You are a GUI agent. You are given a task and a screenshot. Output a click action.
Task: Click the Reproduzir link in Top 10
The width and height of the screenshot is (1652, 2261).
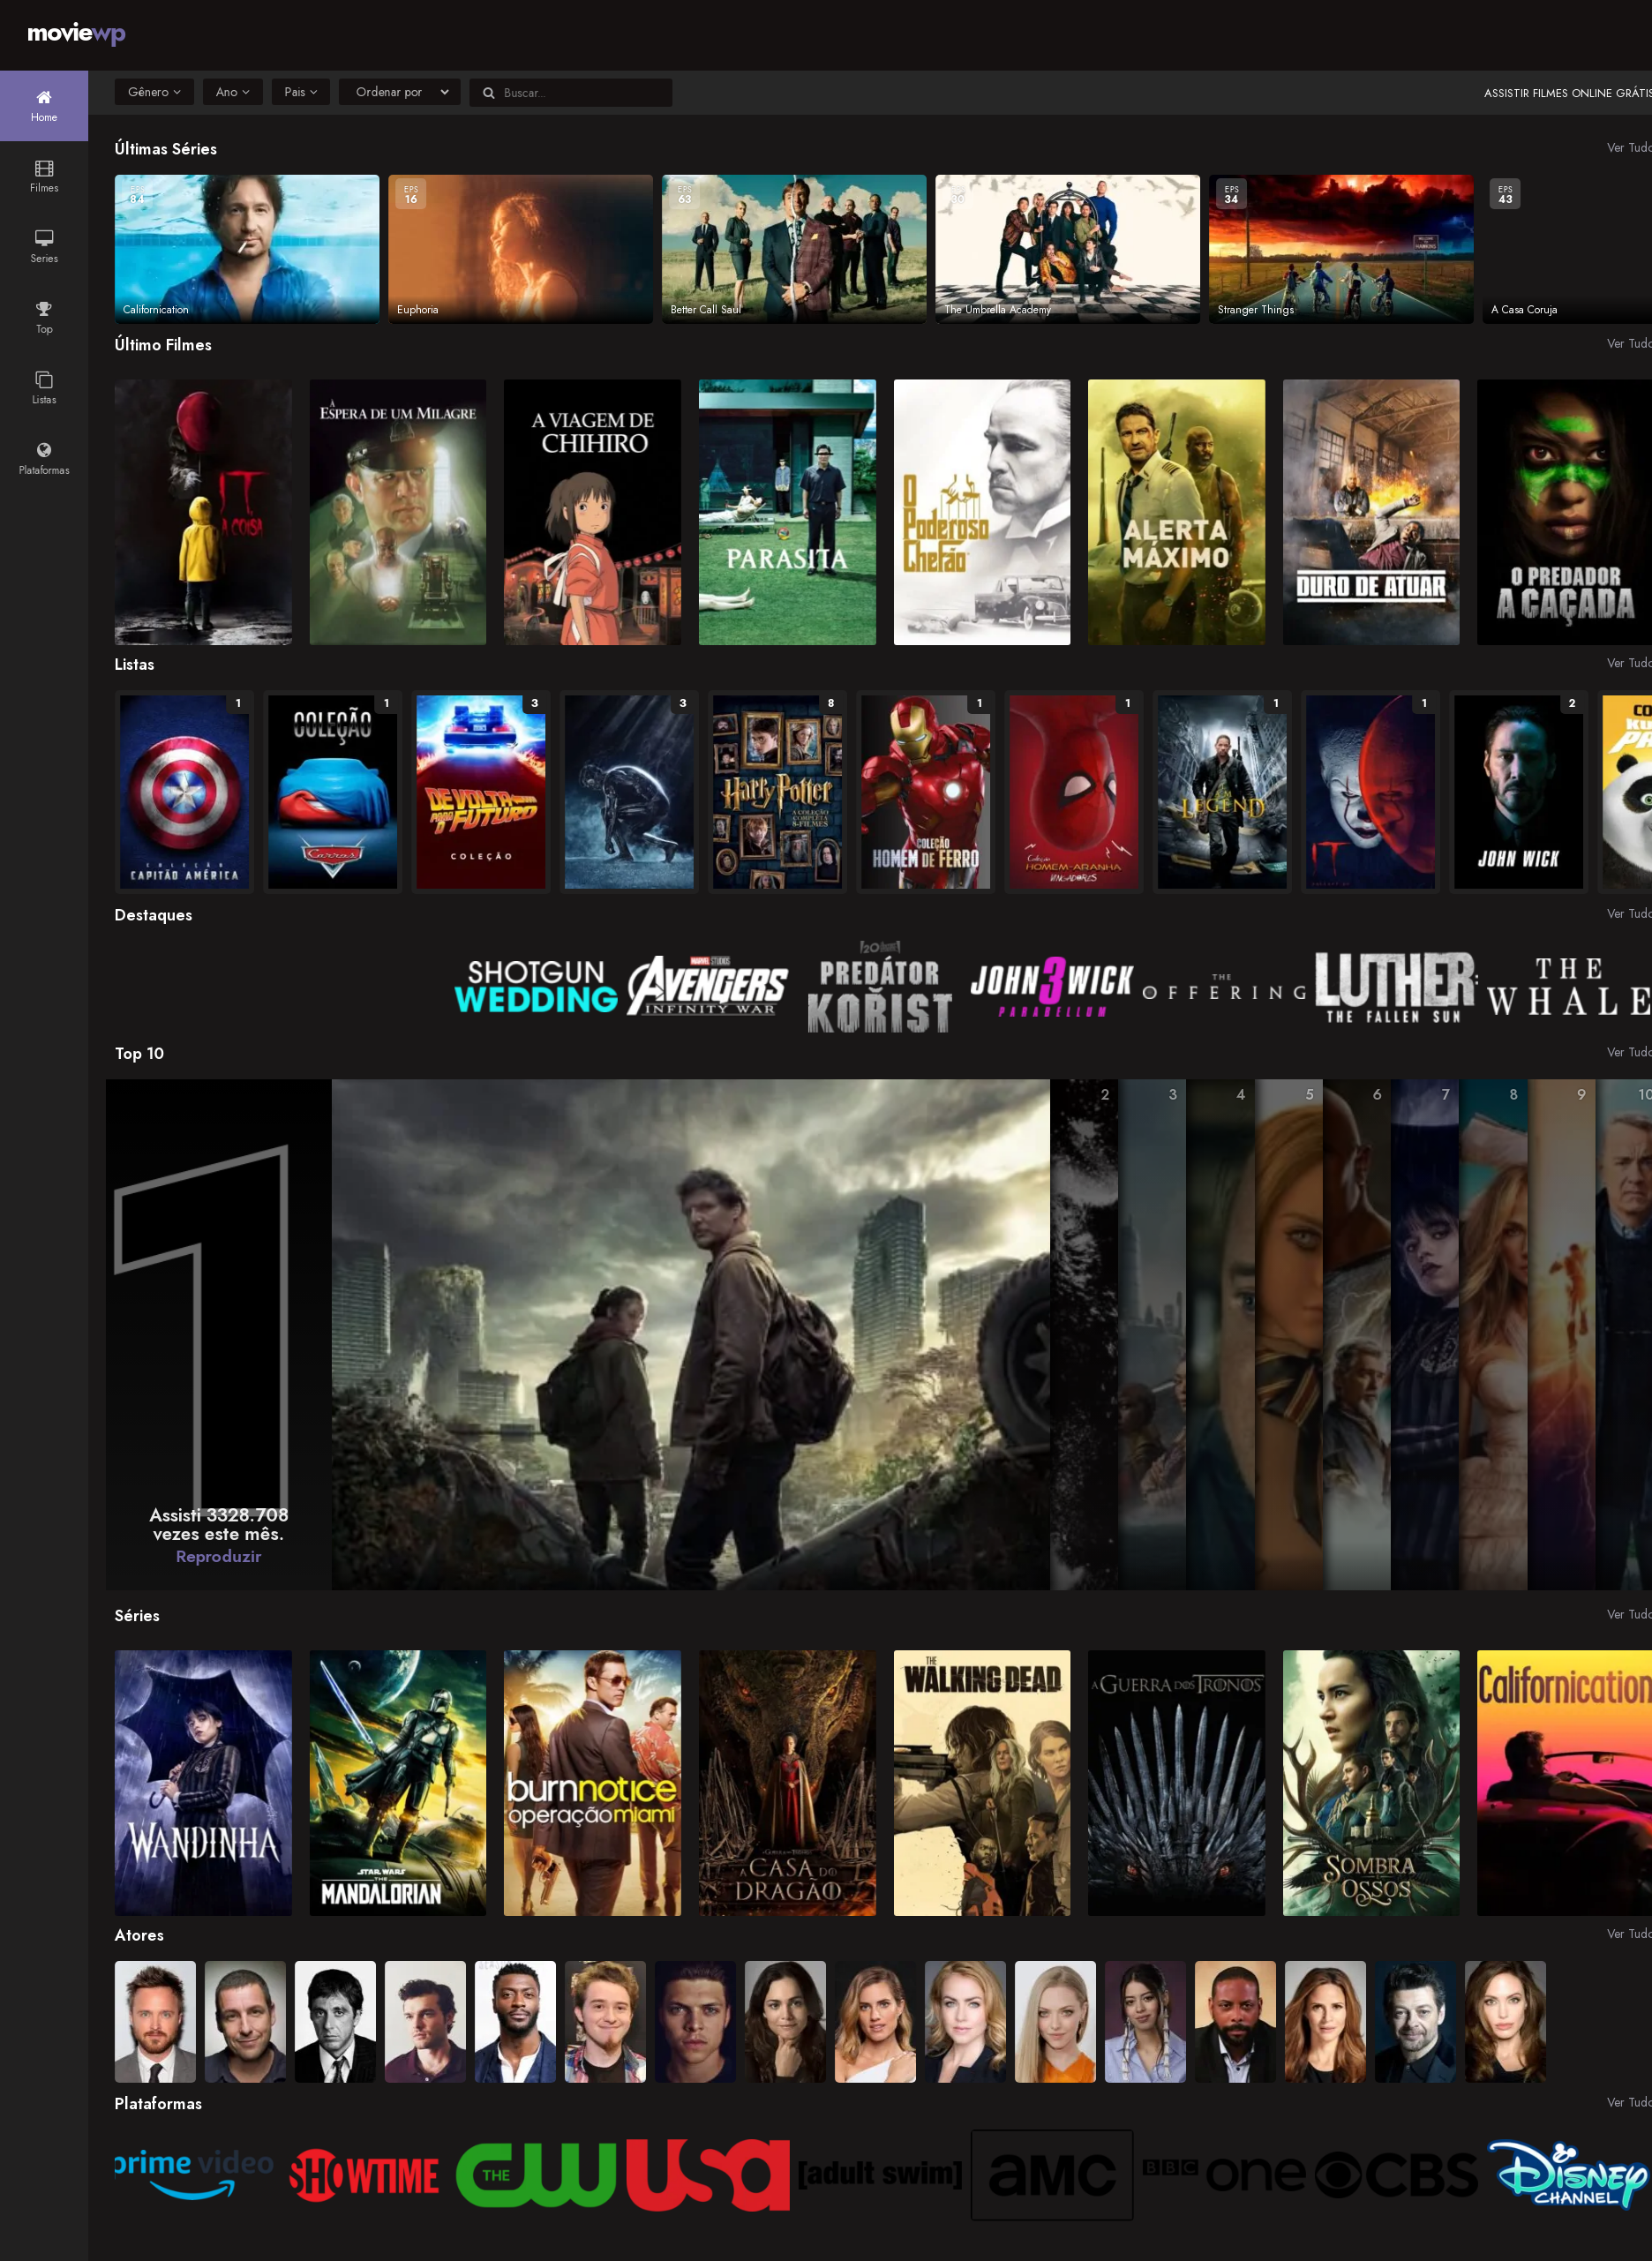tap(218, 1556)
